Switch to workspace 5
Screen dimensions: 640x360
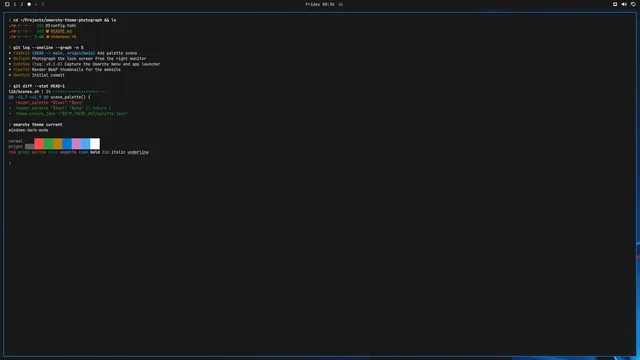(x=42, y=4)
